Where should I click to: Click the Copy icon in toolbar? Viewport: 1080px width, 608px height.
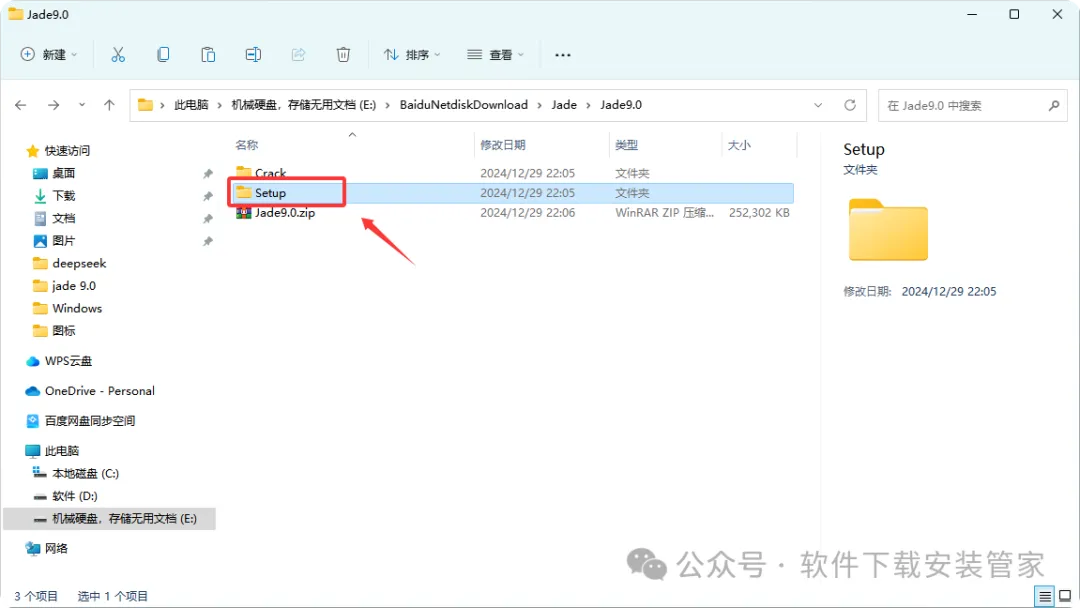tap(163, 54)
